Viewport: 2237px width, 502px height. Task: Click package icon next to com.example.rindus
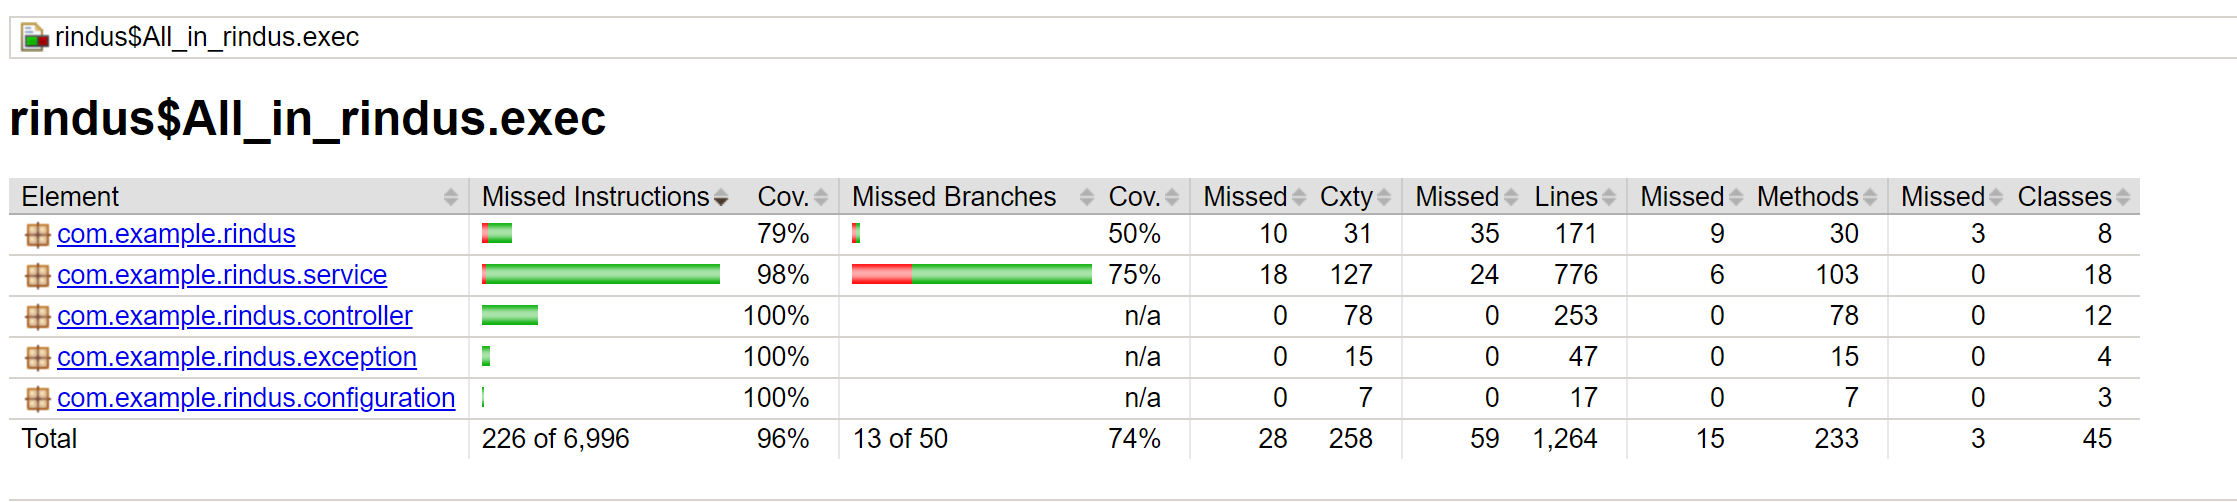click(37, 235)
